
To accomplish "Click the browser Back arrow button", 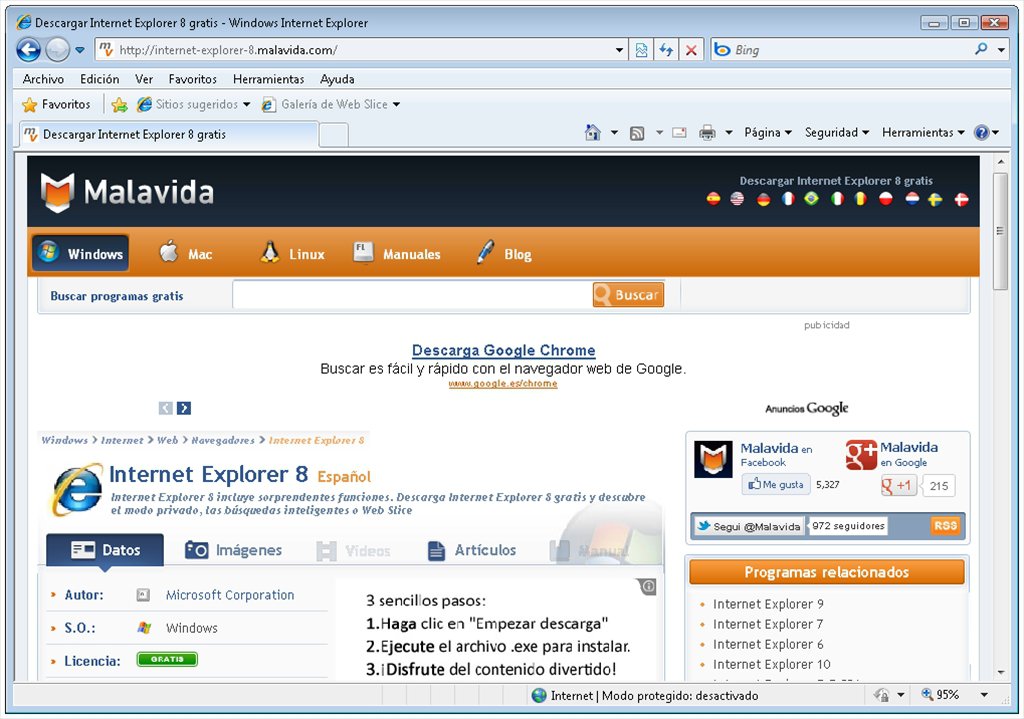I will click(x=28, y=49).
